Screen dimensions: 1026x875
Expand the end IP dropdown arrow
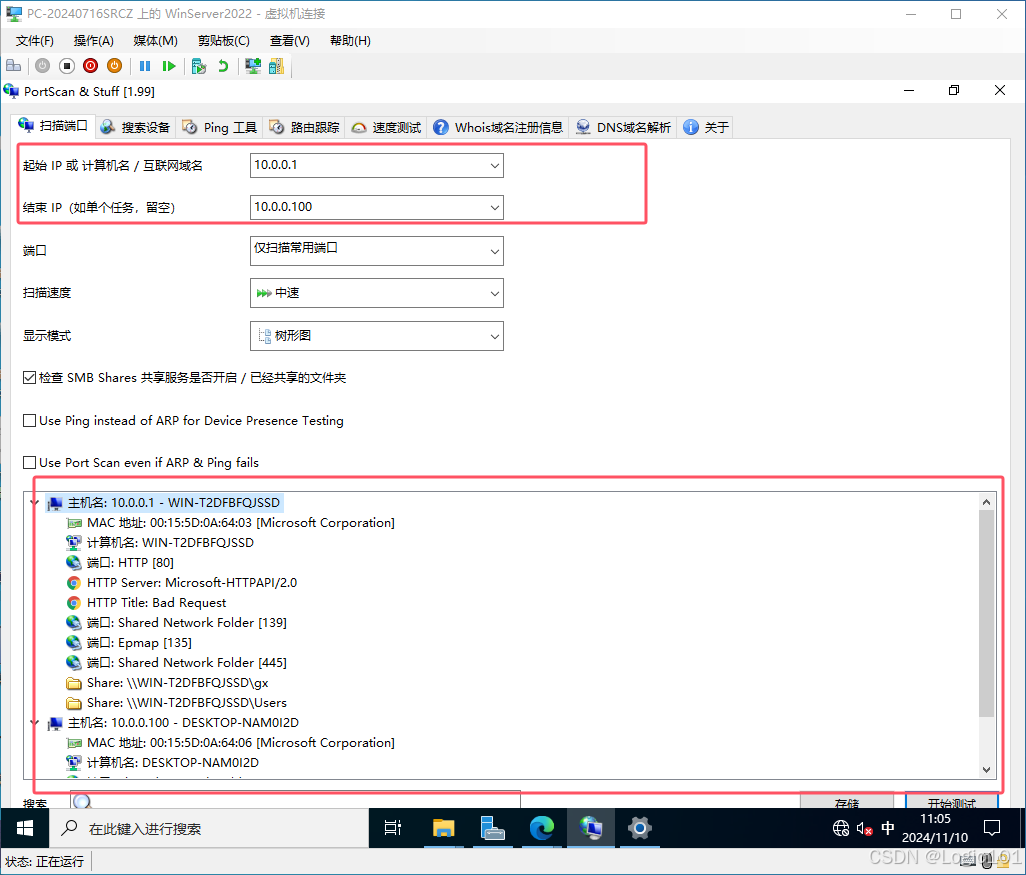click(x=495, y=207)
